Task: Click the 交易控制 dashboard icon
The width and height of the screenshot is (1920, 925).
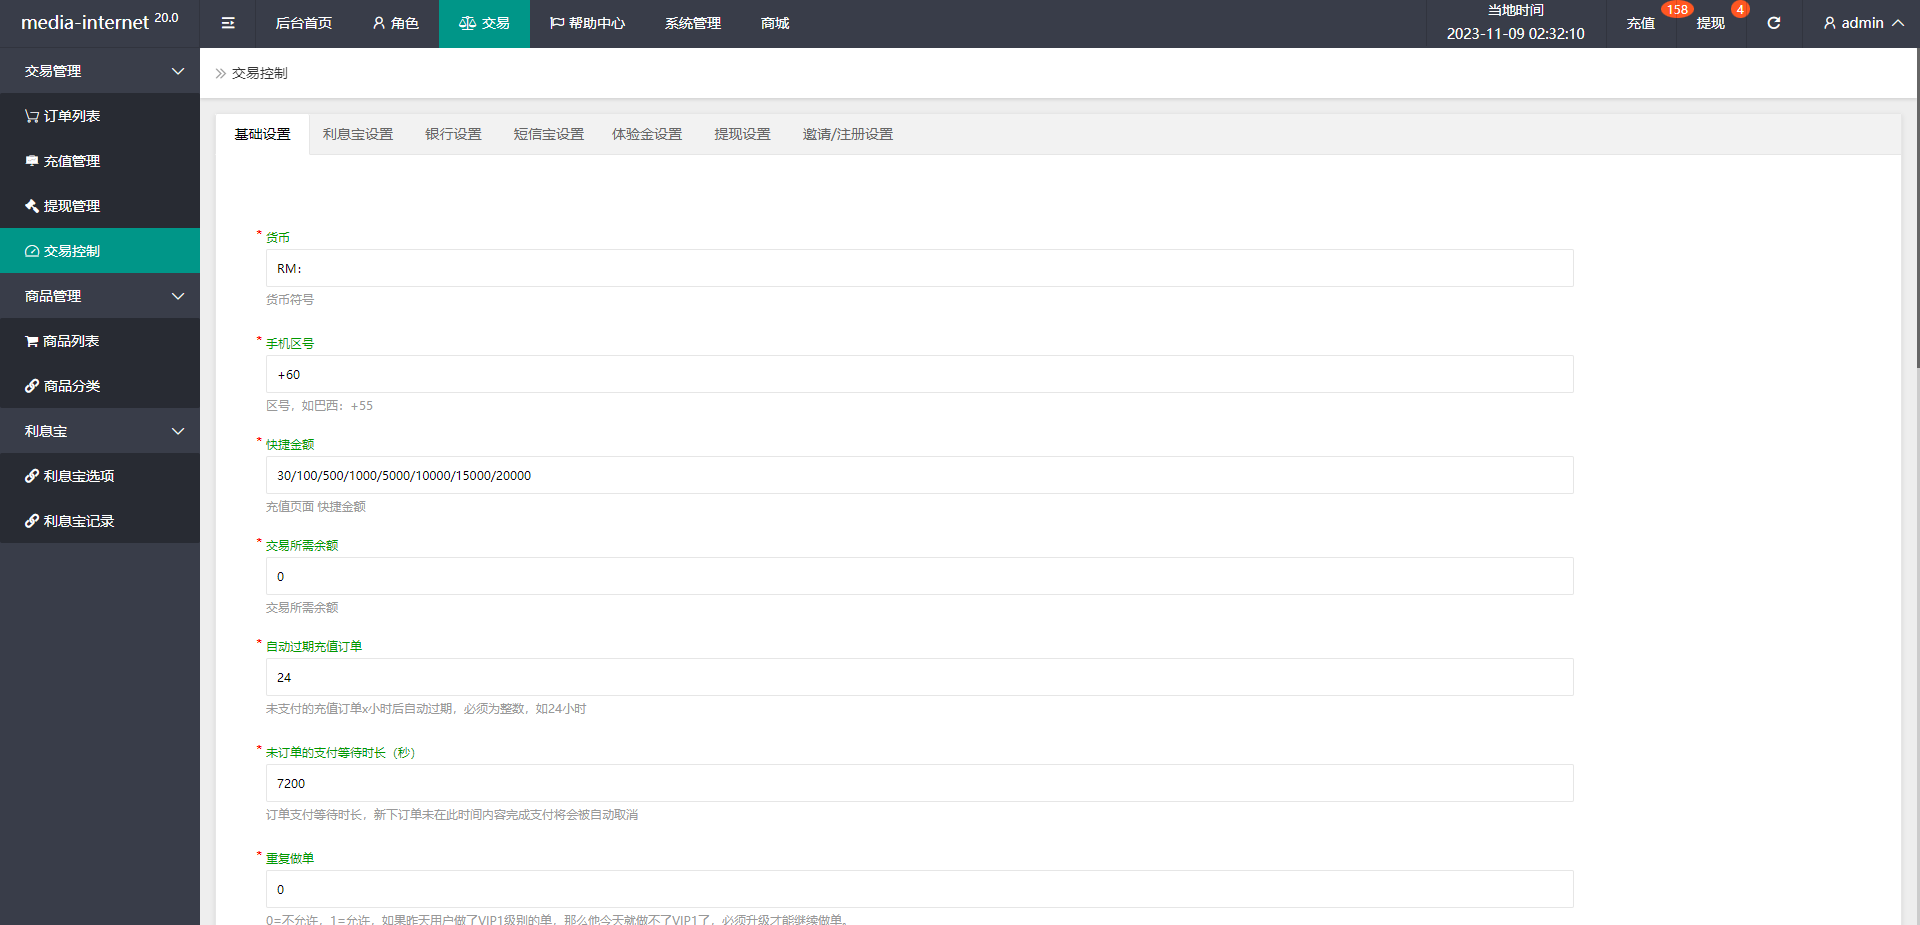Action: point(32,251)
